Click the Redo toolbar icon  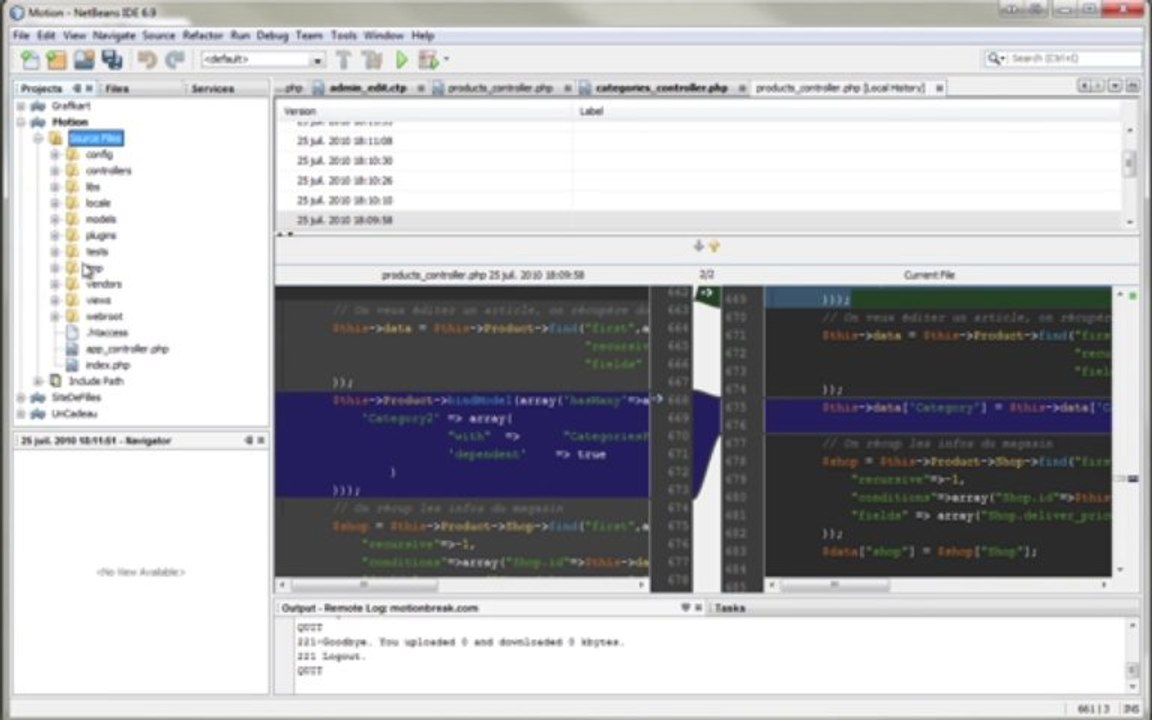(174, 60)
